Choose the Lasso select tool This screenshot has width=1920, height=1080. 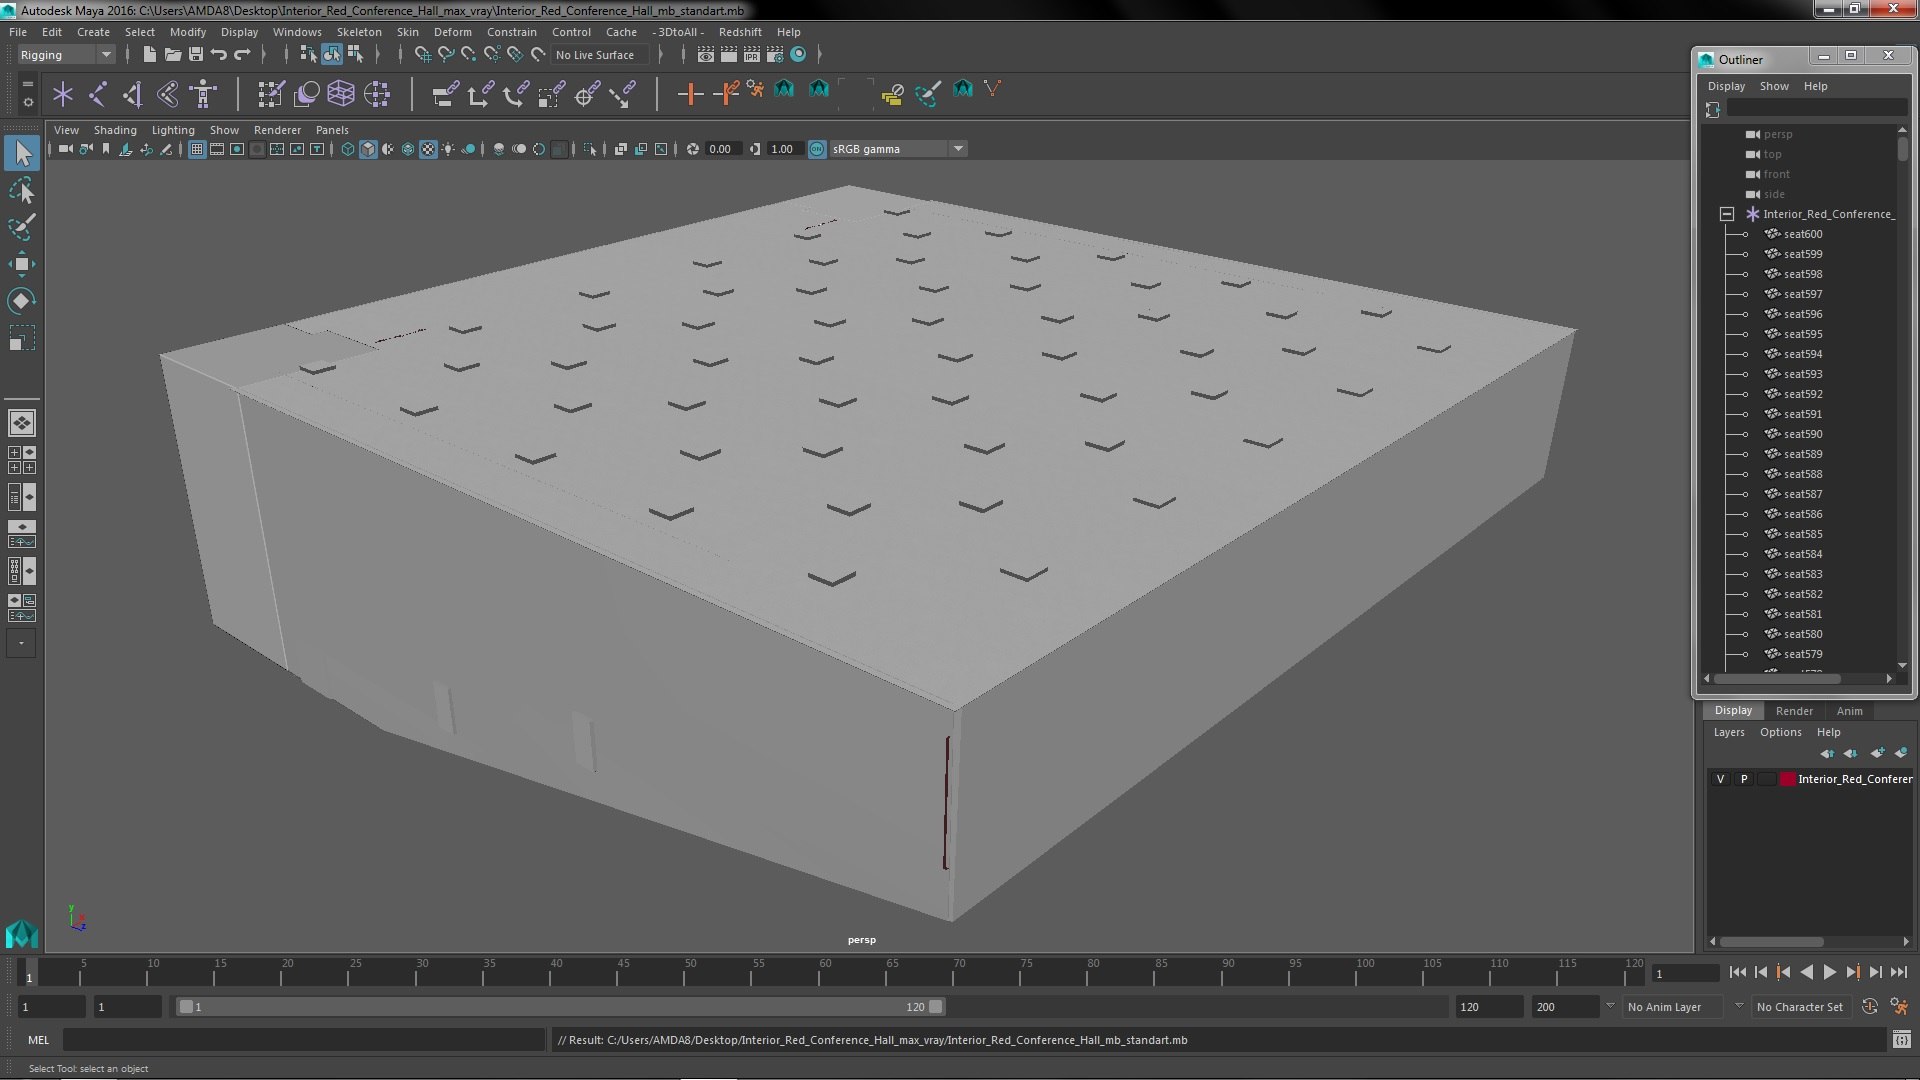[21, 190]
